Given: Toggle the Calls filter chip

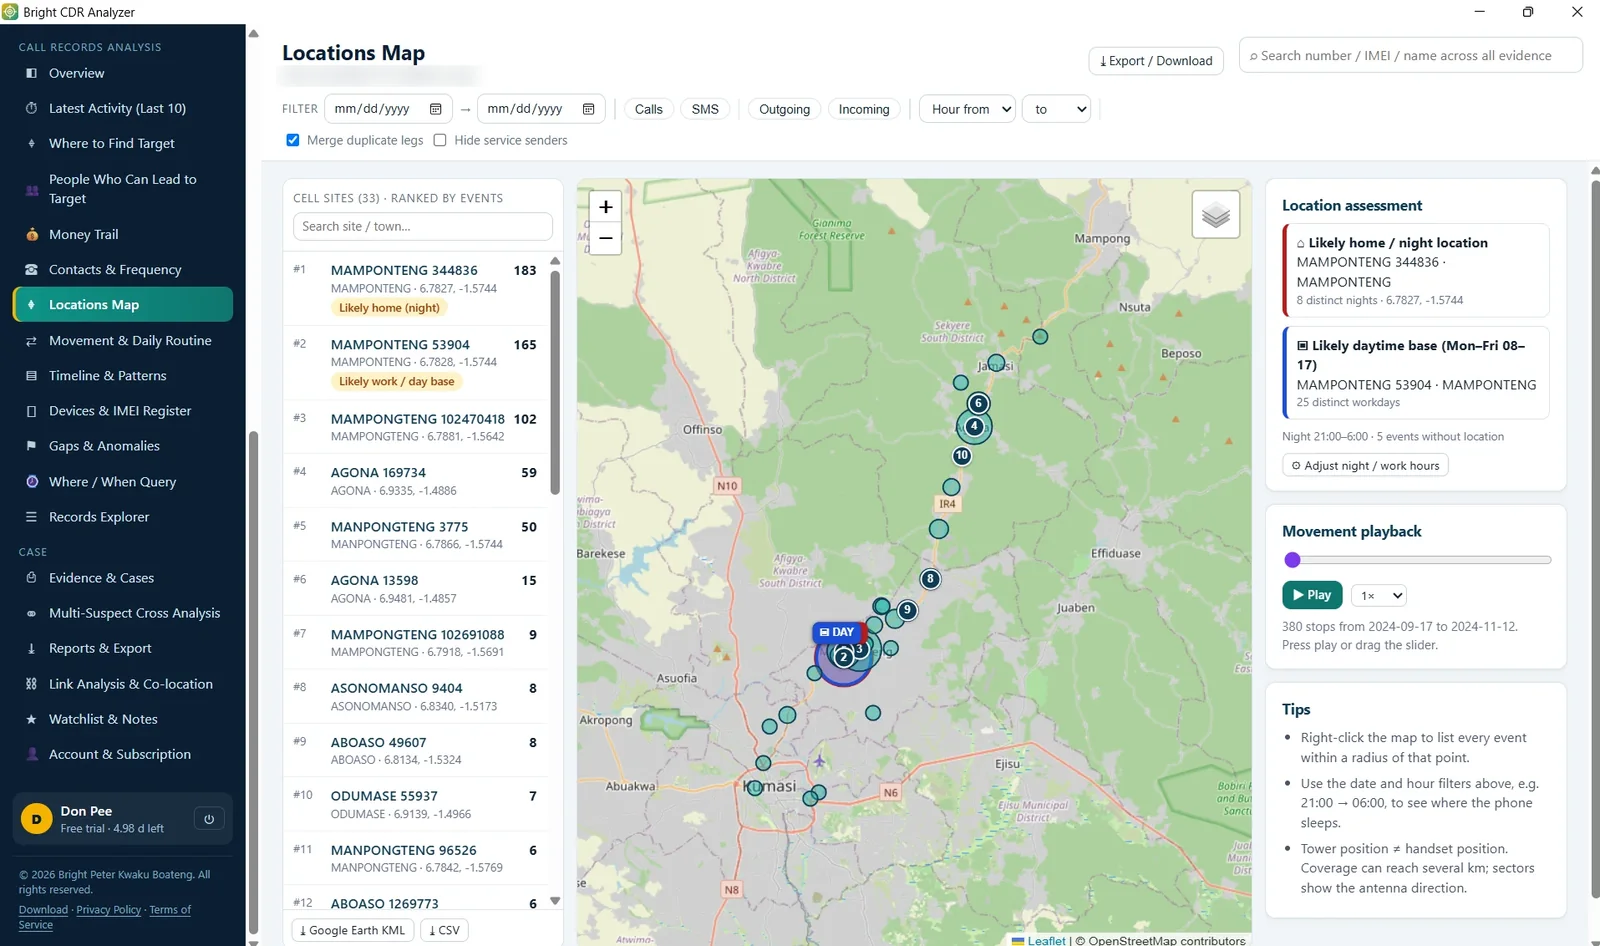Looking at the screenshot, I should coord(649,109).
